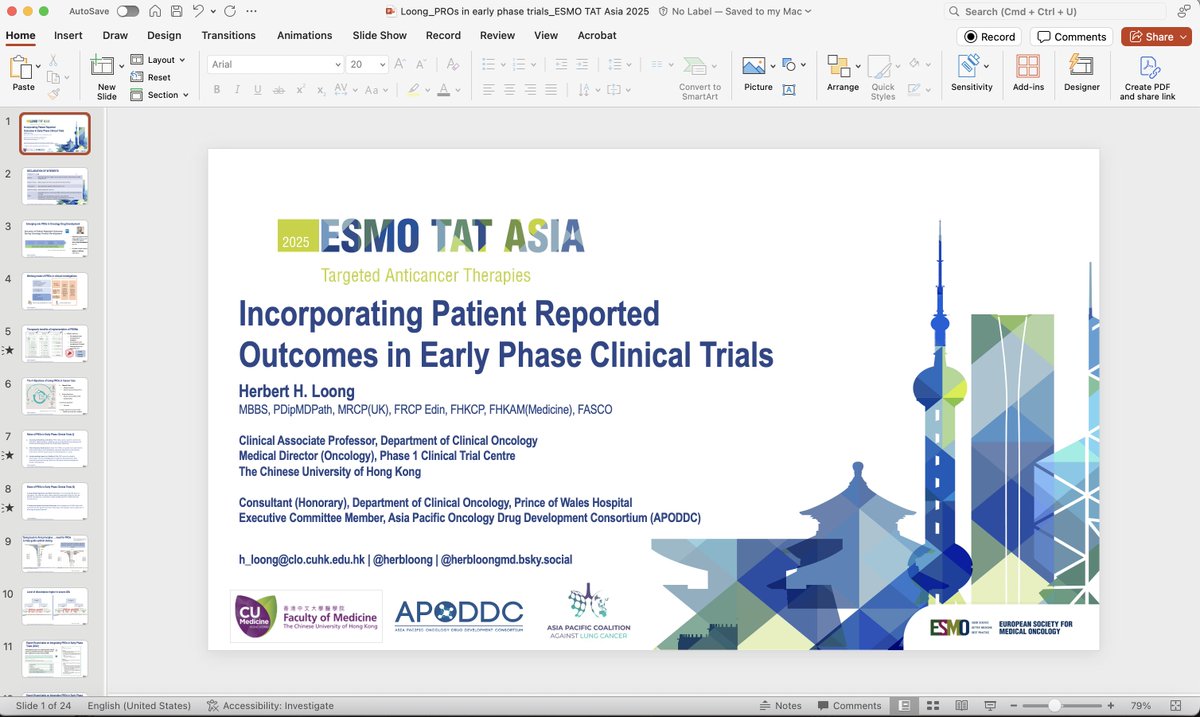This screenshot has width=1200, height=717.
Task: Click the Record button at top right
Action: 989,36
